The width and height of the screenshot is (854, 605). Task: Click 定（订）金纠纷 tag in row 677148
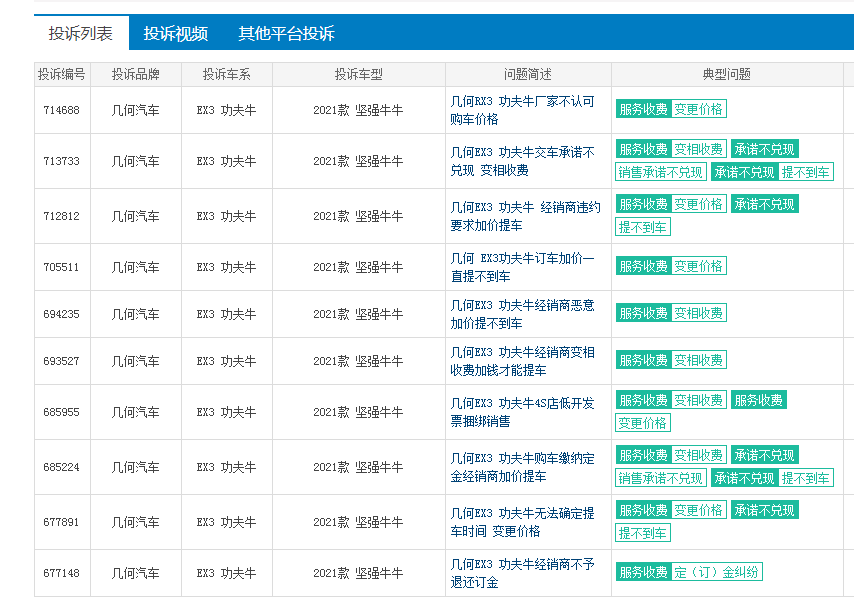point(717,572)
